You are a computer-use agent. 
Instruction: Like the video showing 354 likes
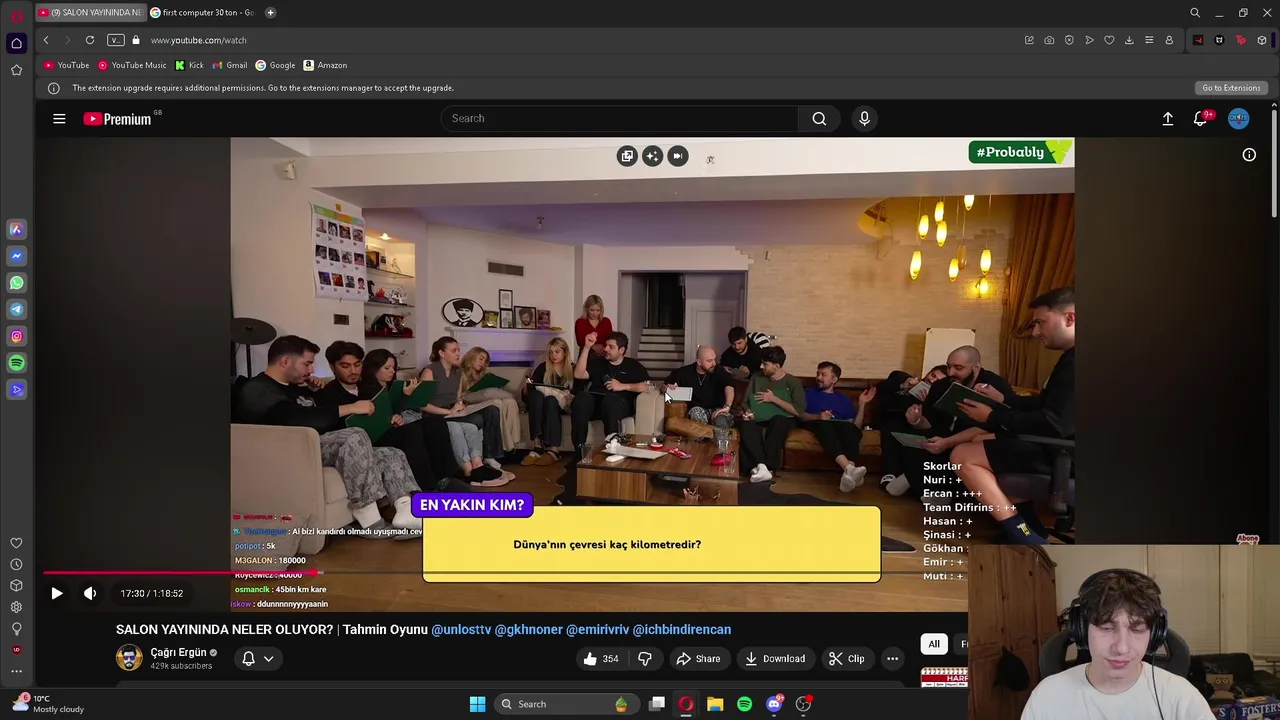[x=601, y=659]
